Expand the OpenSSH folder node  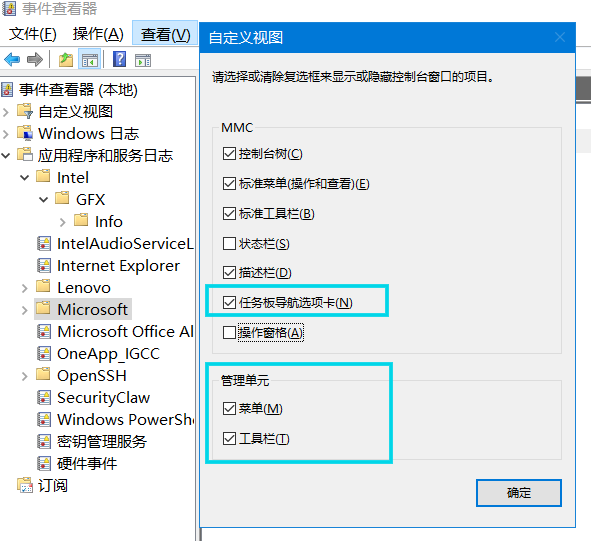25,376
